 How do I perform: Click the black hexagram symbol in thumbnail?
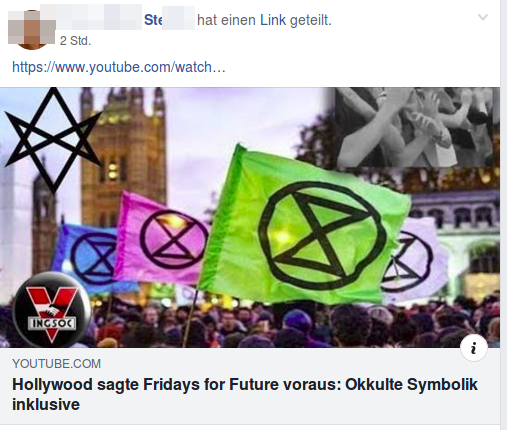coord(53,140)
